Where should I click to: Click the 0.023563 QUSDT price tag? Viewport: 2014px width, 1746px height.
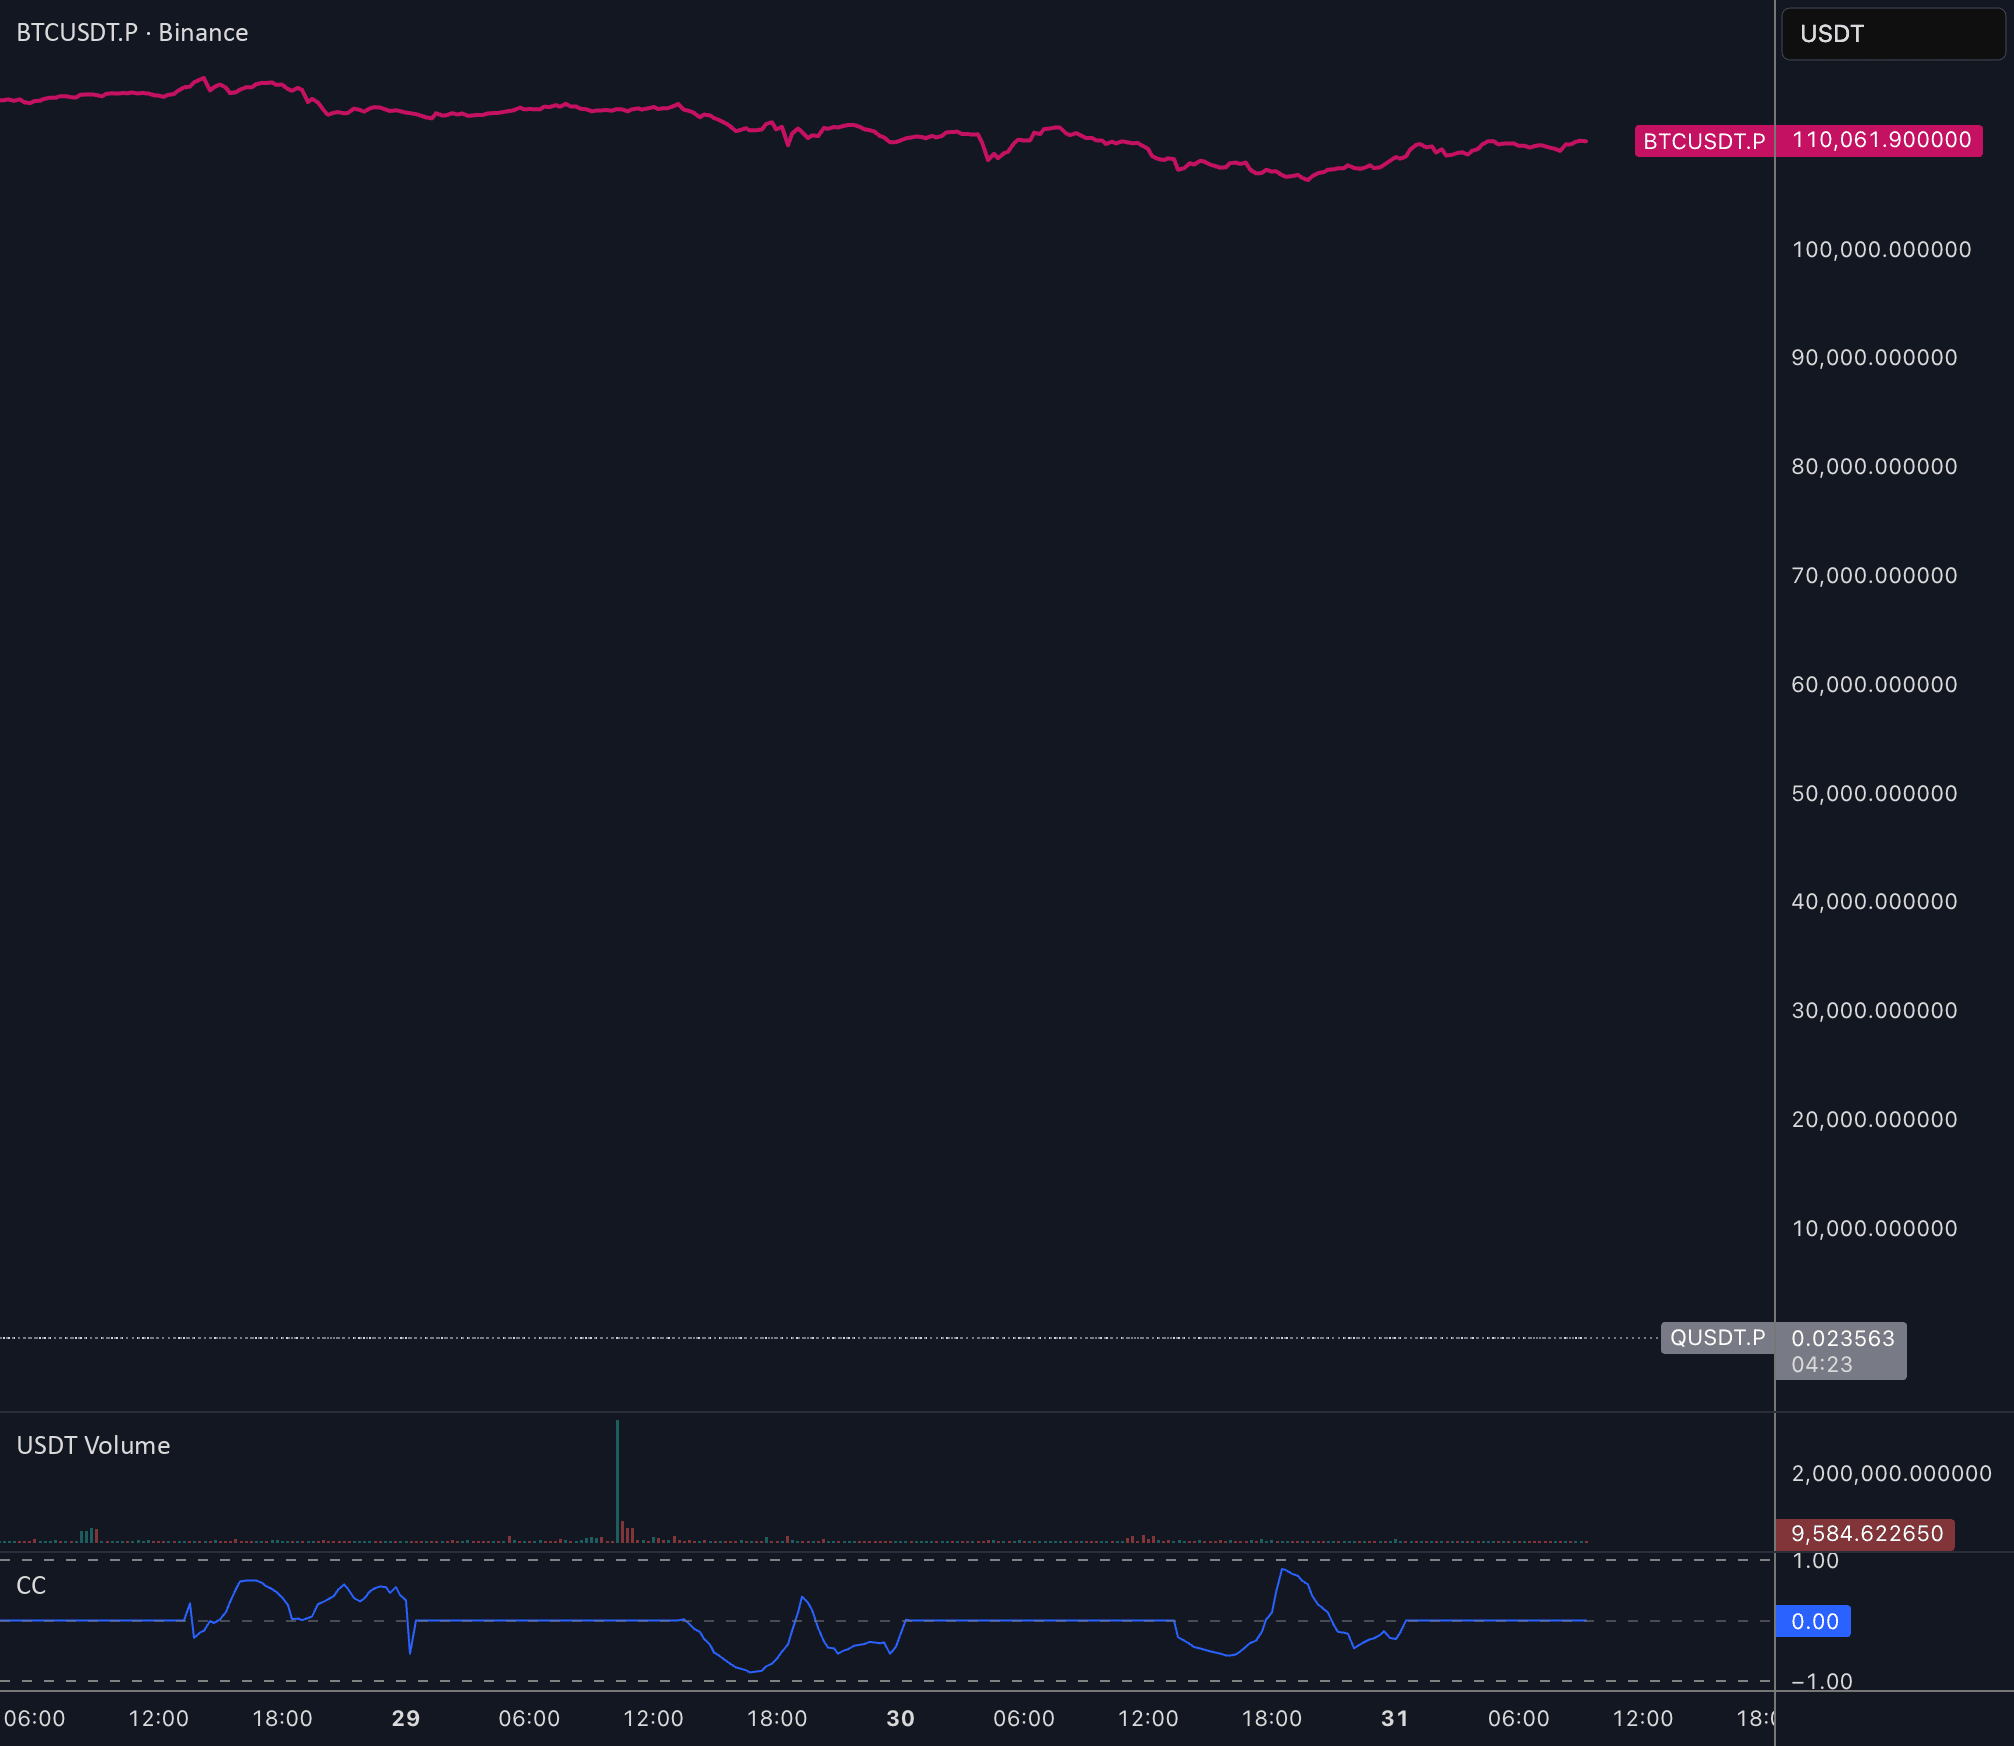click(1842, 1339)
